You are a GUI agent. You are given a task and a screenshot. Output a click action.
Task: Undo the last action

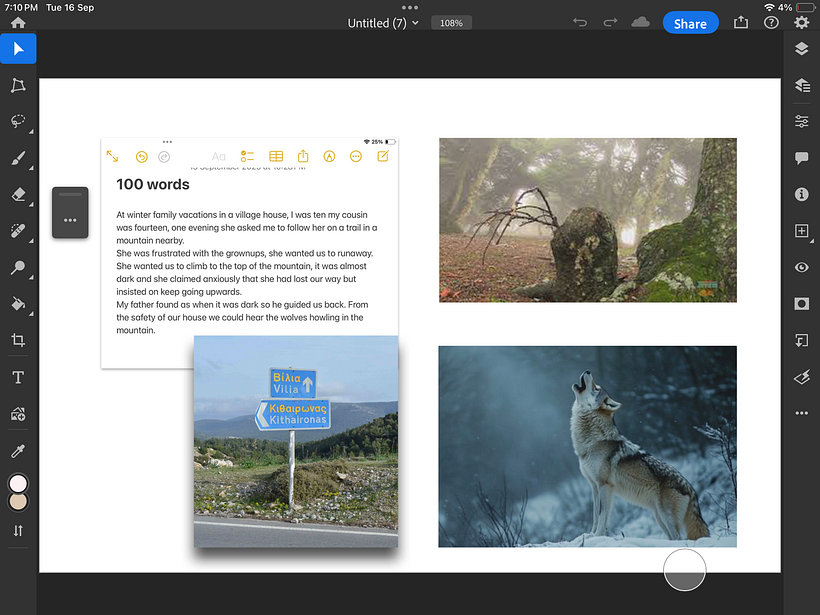pyautogui.click(x=580, y=23)
